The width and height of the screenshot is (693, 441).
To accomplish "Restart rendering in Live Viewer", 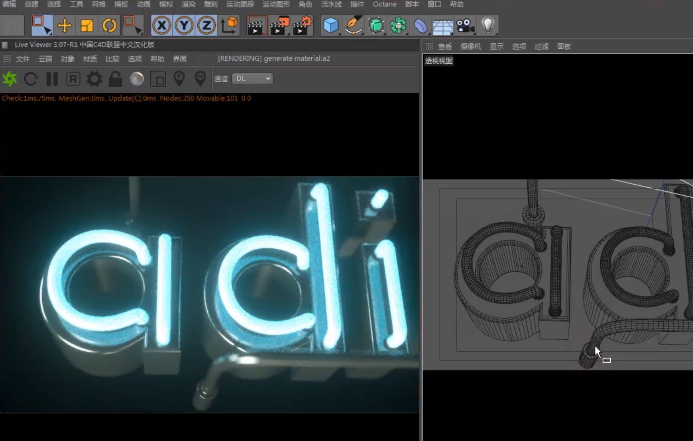I will point(30,79).
